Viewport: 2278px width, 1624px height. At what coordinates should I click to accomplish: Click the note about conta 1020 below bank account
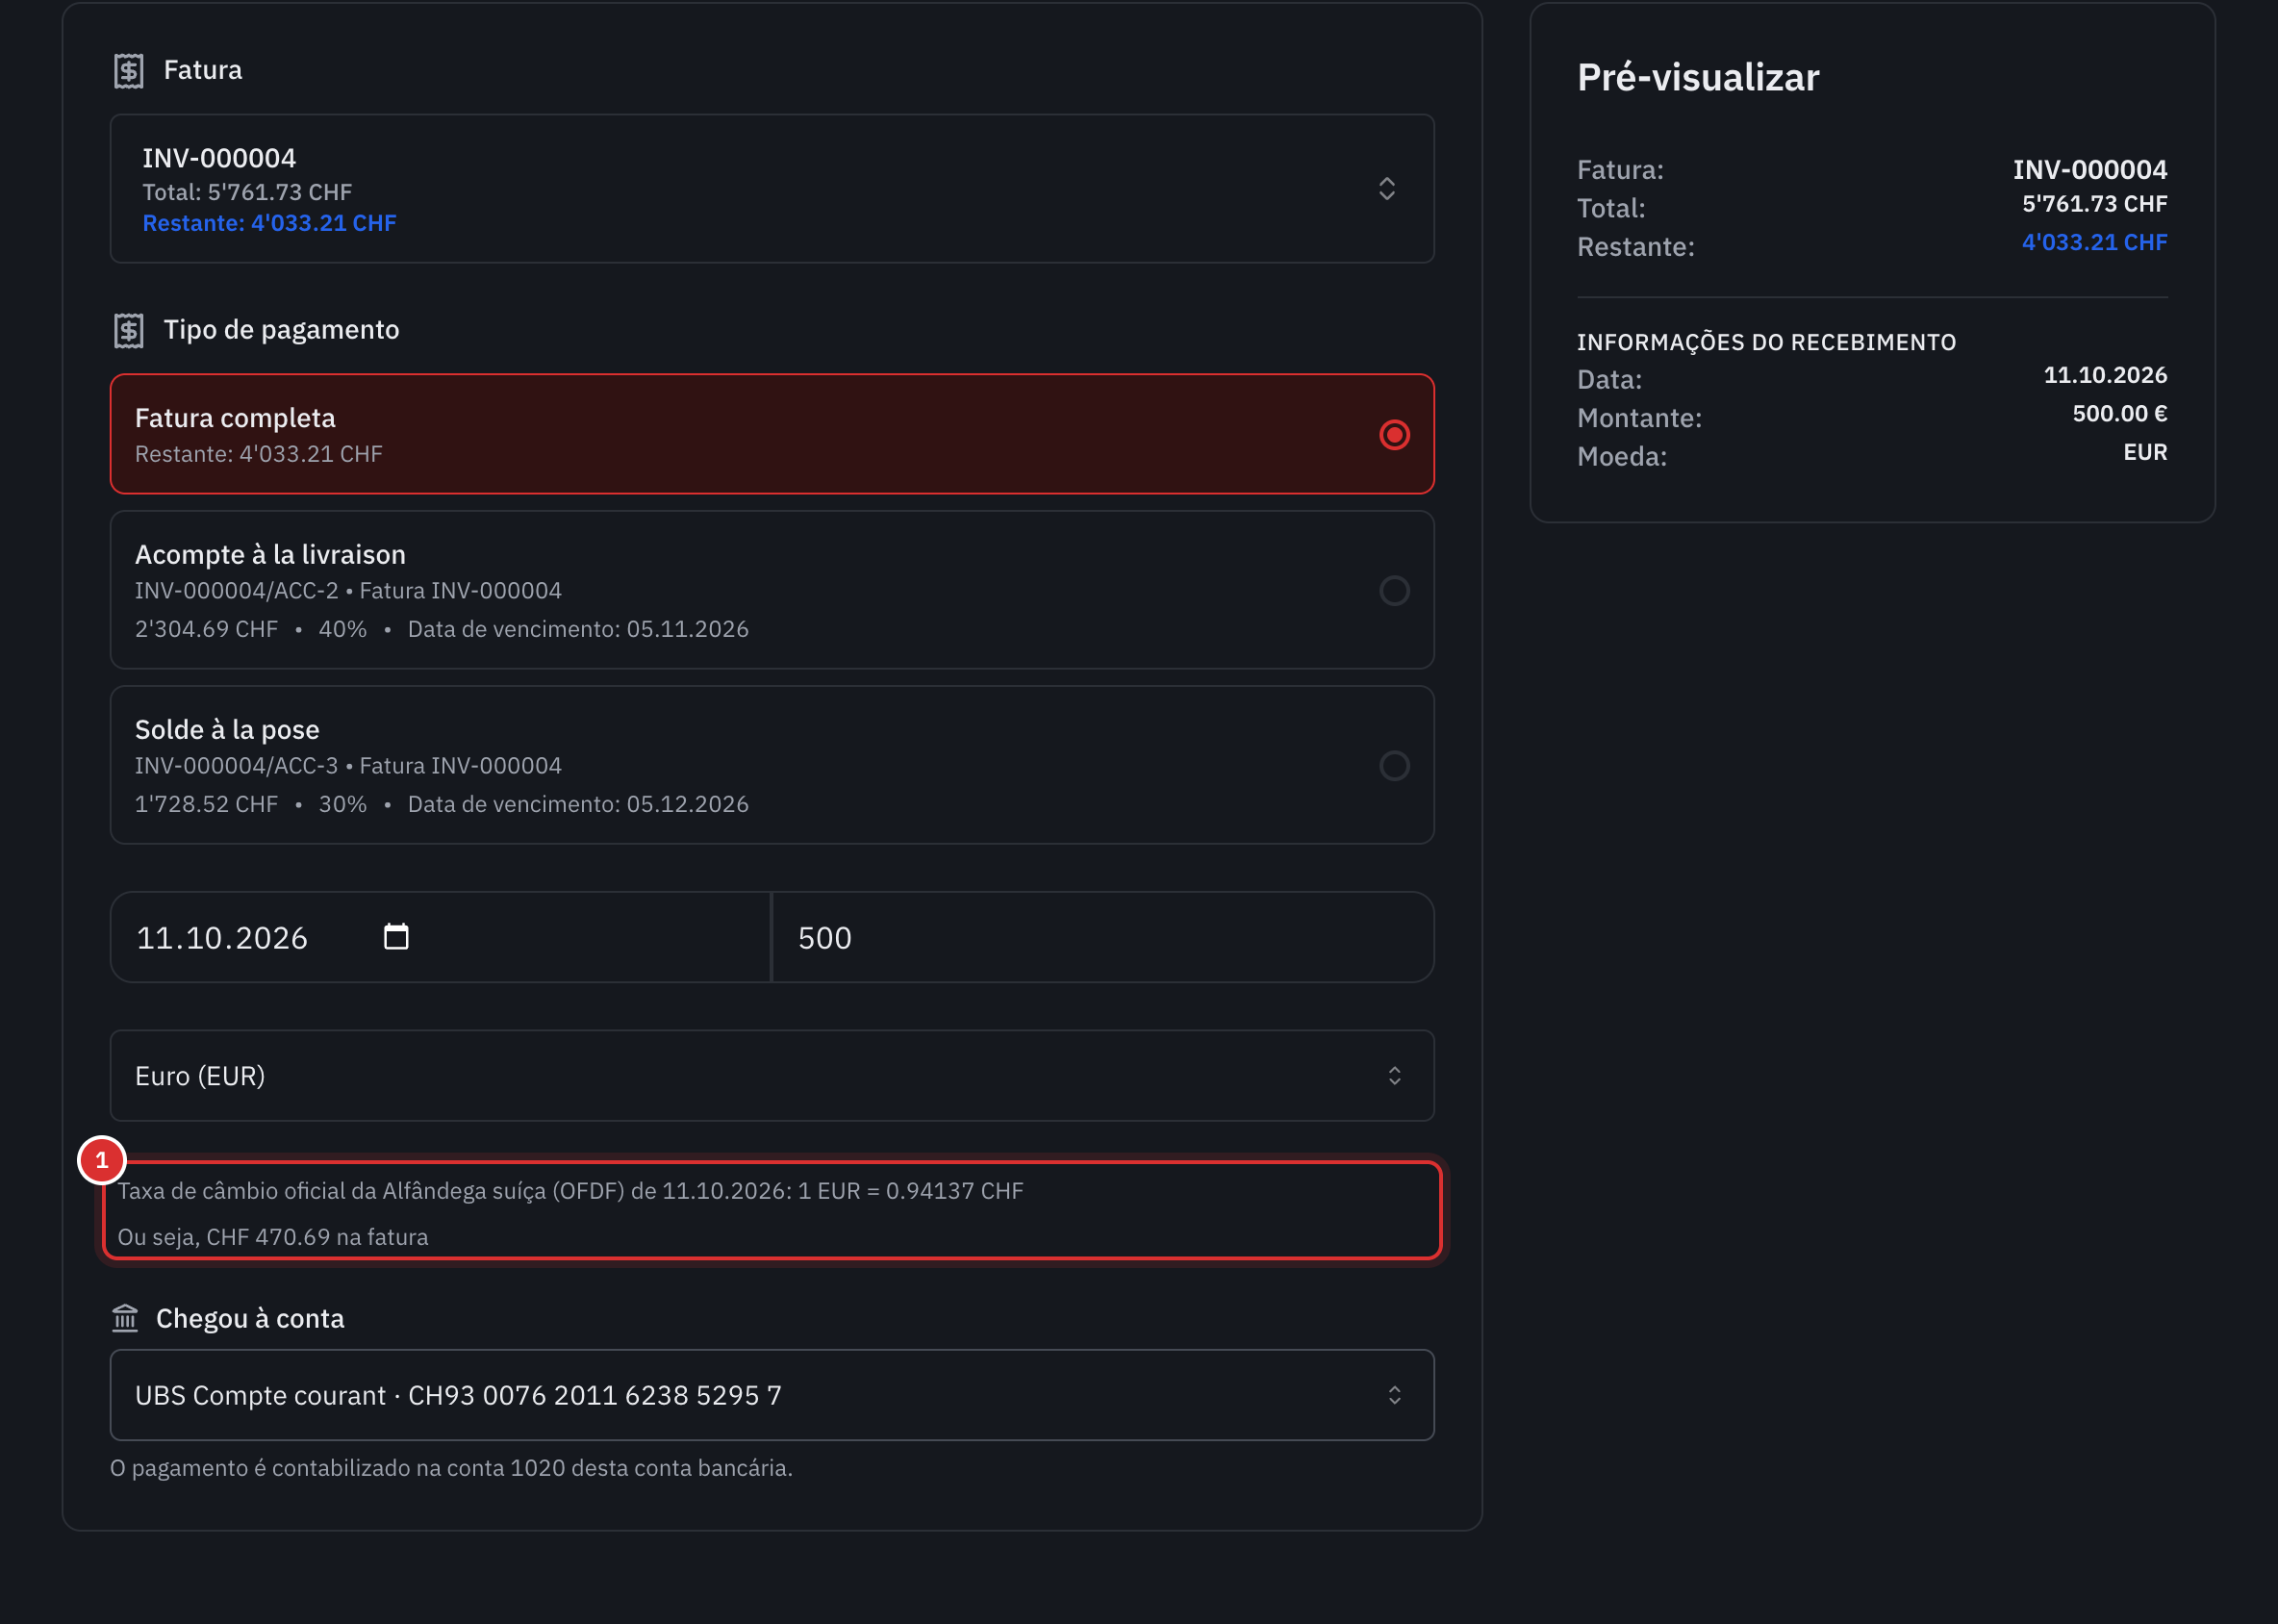451,1468
